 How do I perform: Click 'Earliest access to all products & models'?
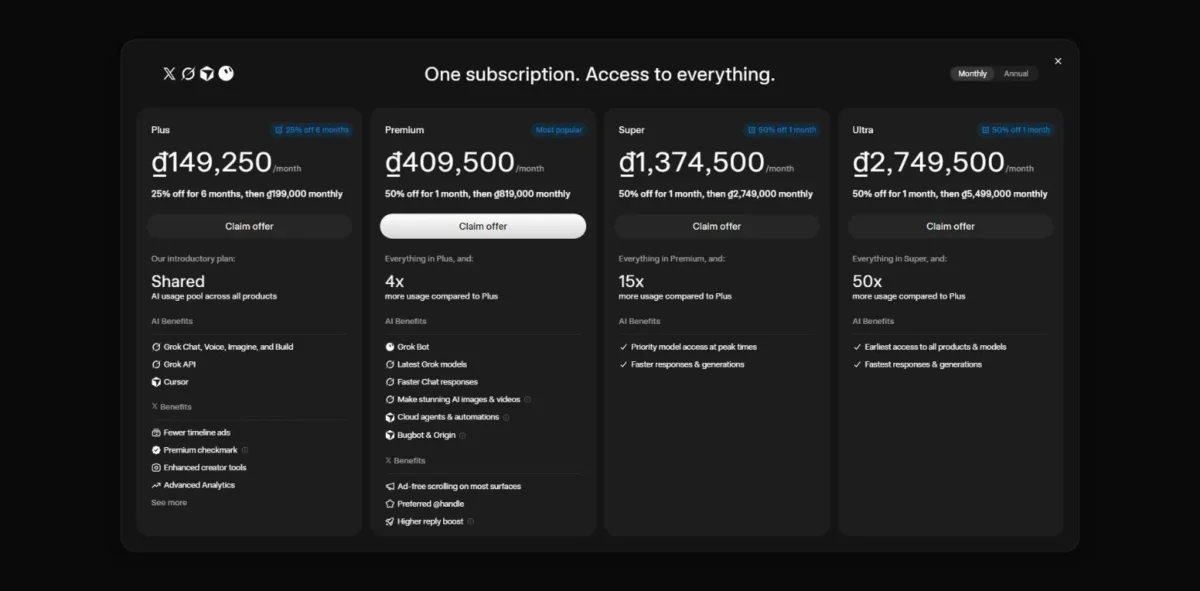pos(935,347)
